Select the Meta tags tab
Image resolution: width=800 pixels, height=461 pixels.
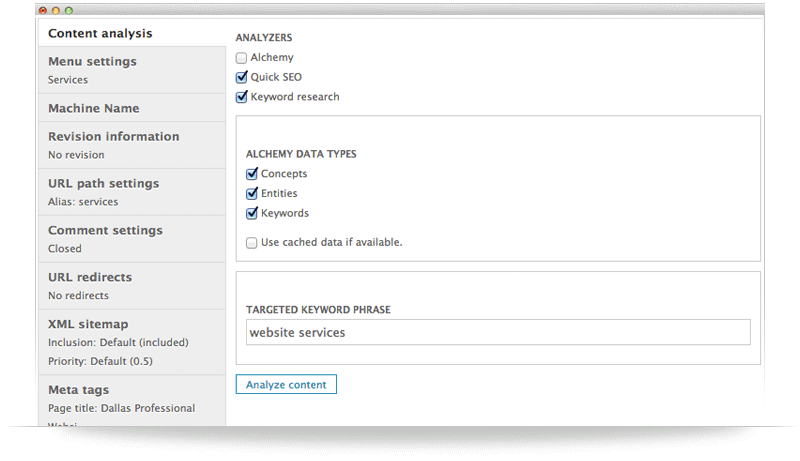click(132, 400)
